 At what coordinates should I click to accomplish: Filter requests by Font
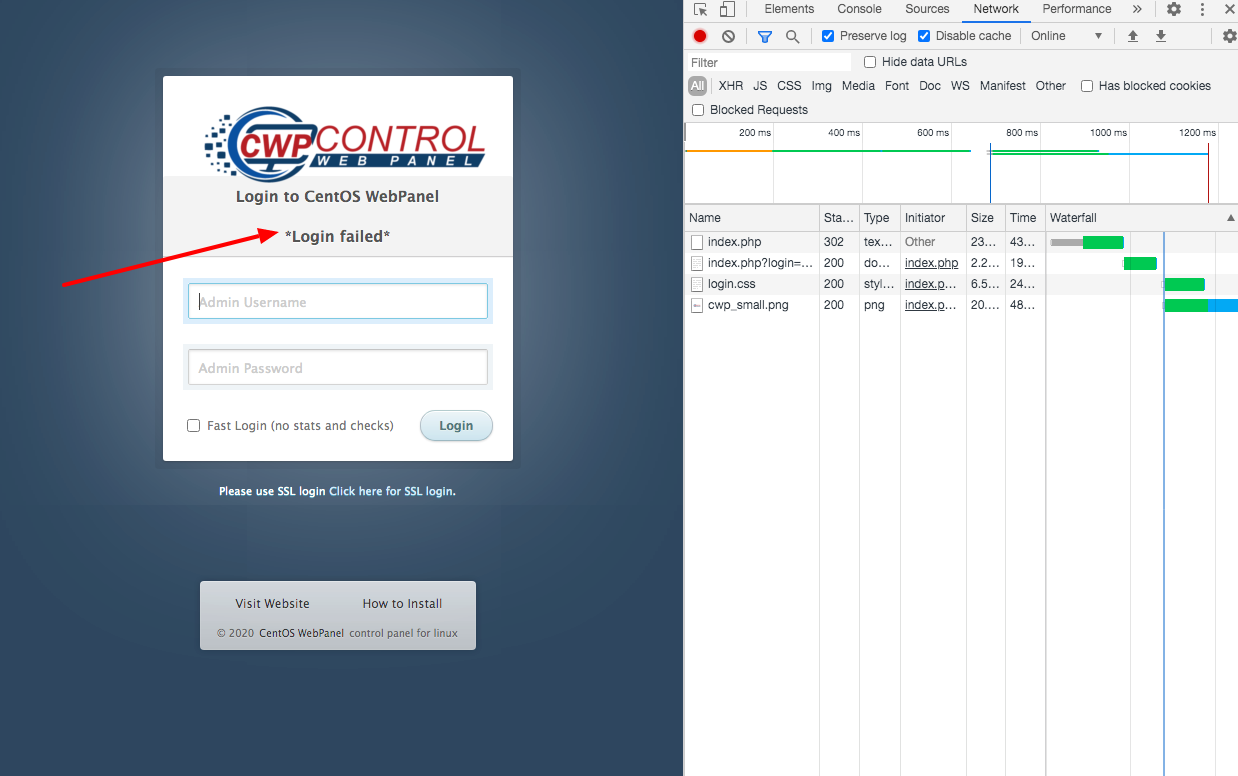pyautogui.click(x=897, y=86)
